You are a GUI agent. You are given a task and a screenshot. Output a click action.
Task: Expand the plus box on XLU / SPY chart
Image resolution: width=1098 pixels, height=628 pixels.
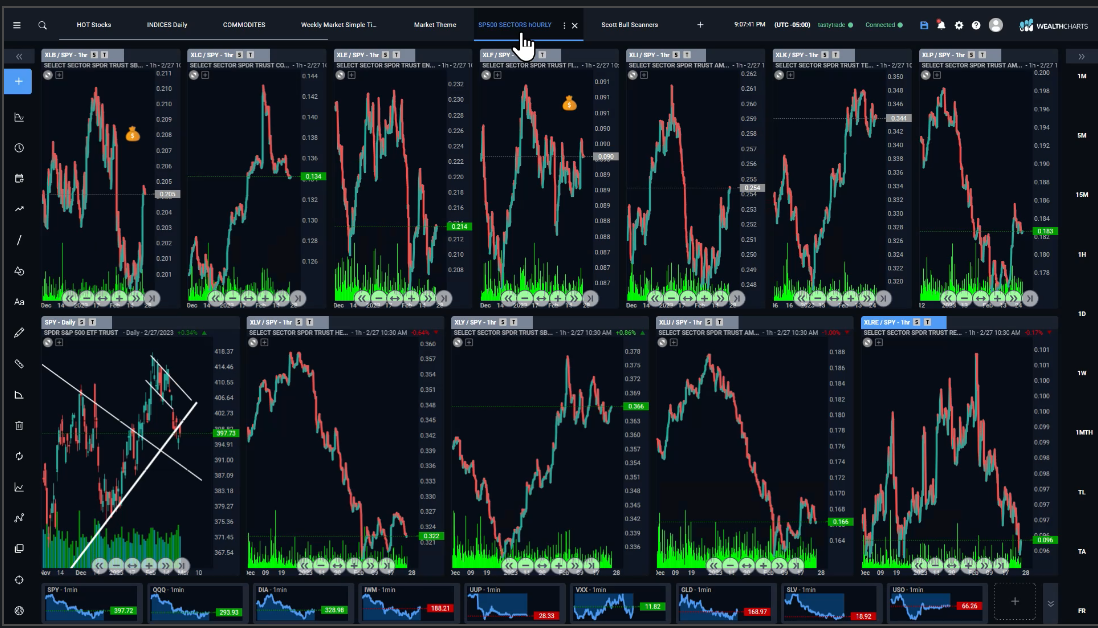[674, 342]
